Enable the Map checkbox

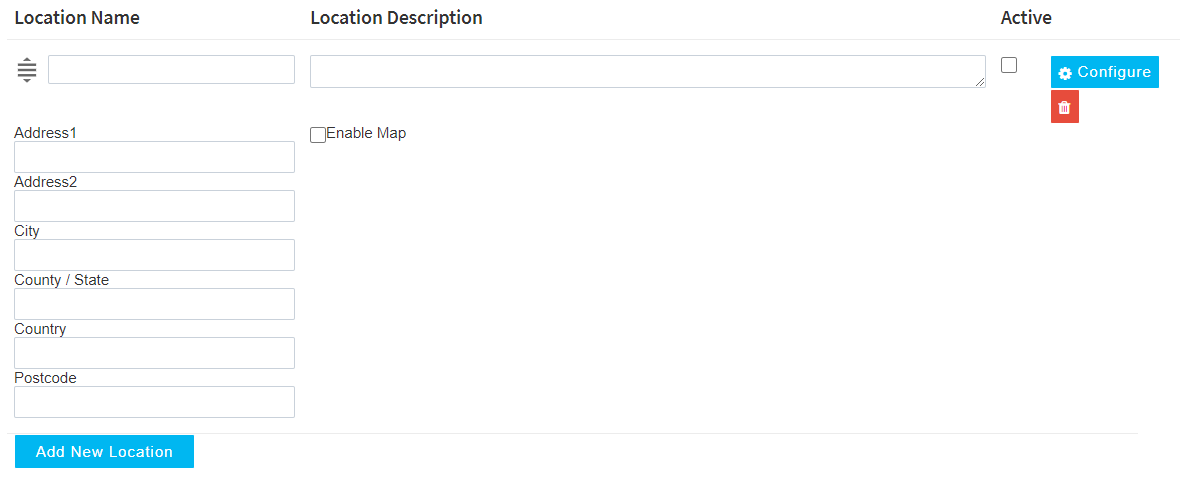click(x=318, y=134)
